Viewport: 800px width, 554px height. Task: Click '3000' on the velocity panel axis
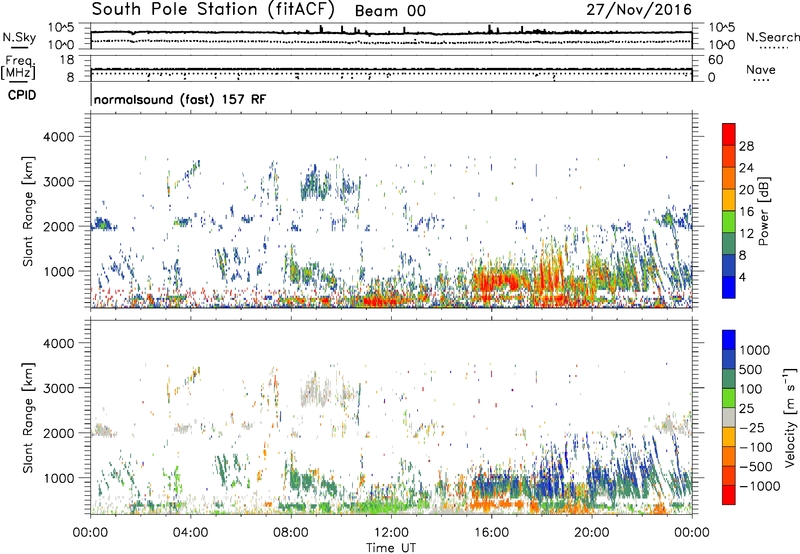58,388
